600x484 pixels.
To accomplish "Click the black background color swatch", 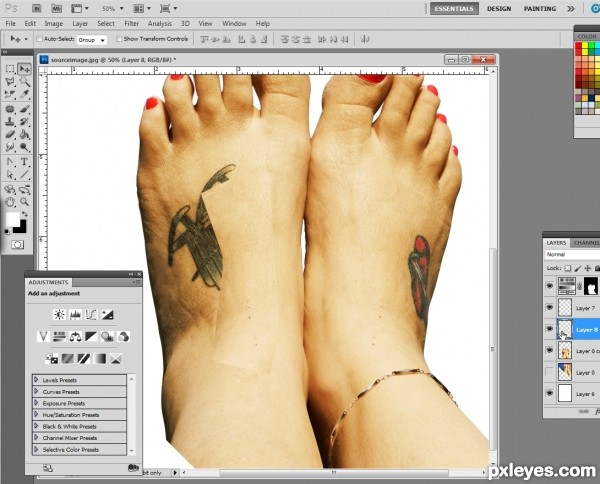I will click(x=21, y=228).
